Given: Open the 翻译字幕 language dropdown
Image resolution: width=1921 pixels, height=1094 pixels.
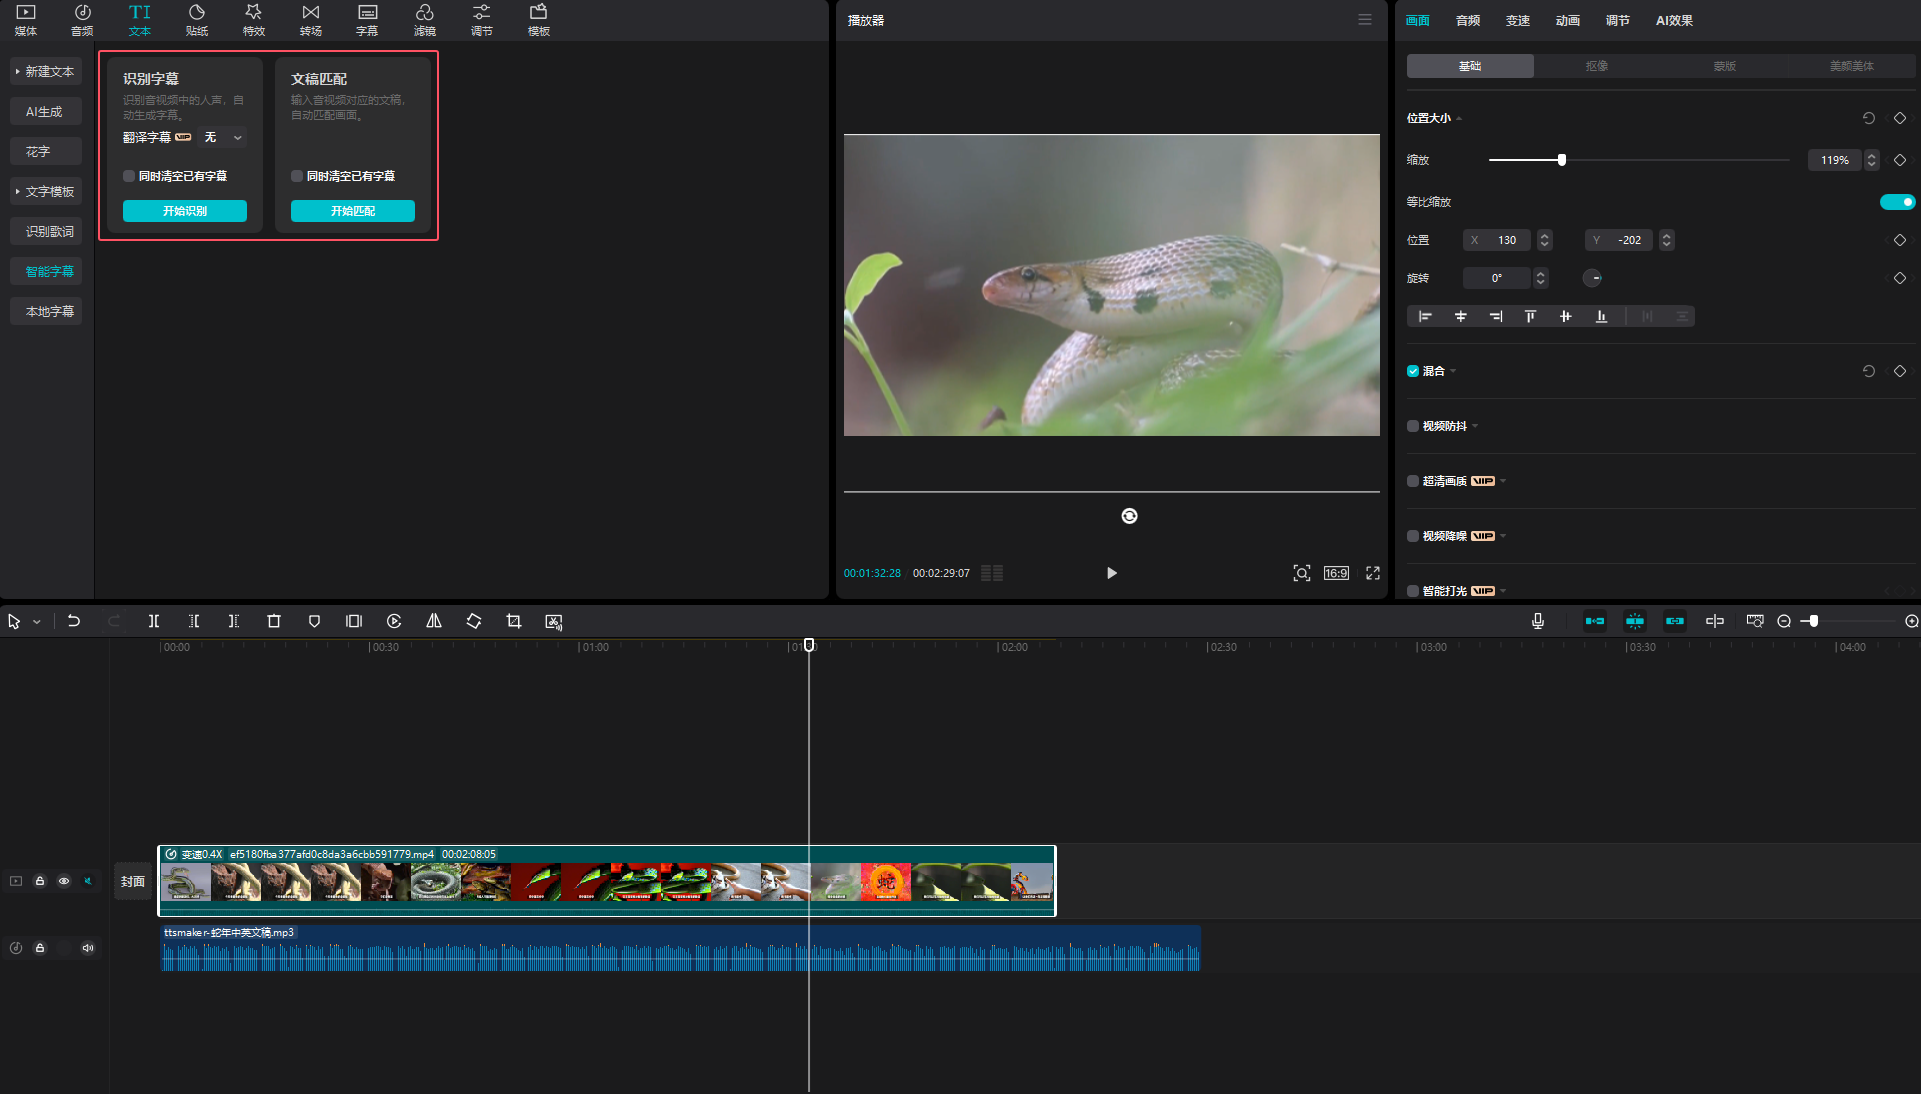Looking at the screenshot, I should (224, 137).
